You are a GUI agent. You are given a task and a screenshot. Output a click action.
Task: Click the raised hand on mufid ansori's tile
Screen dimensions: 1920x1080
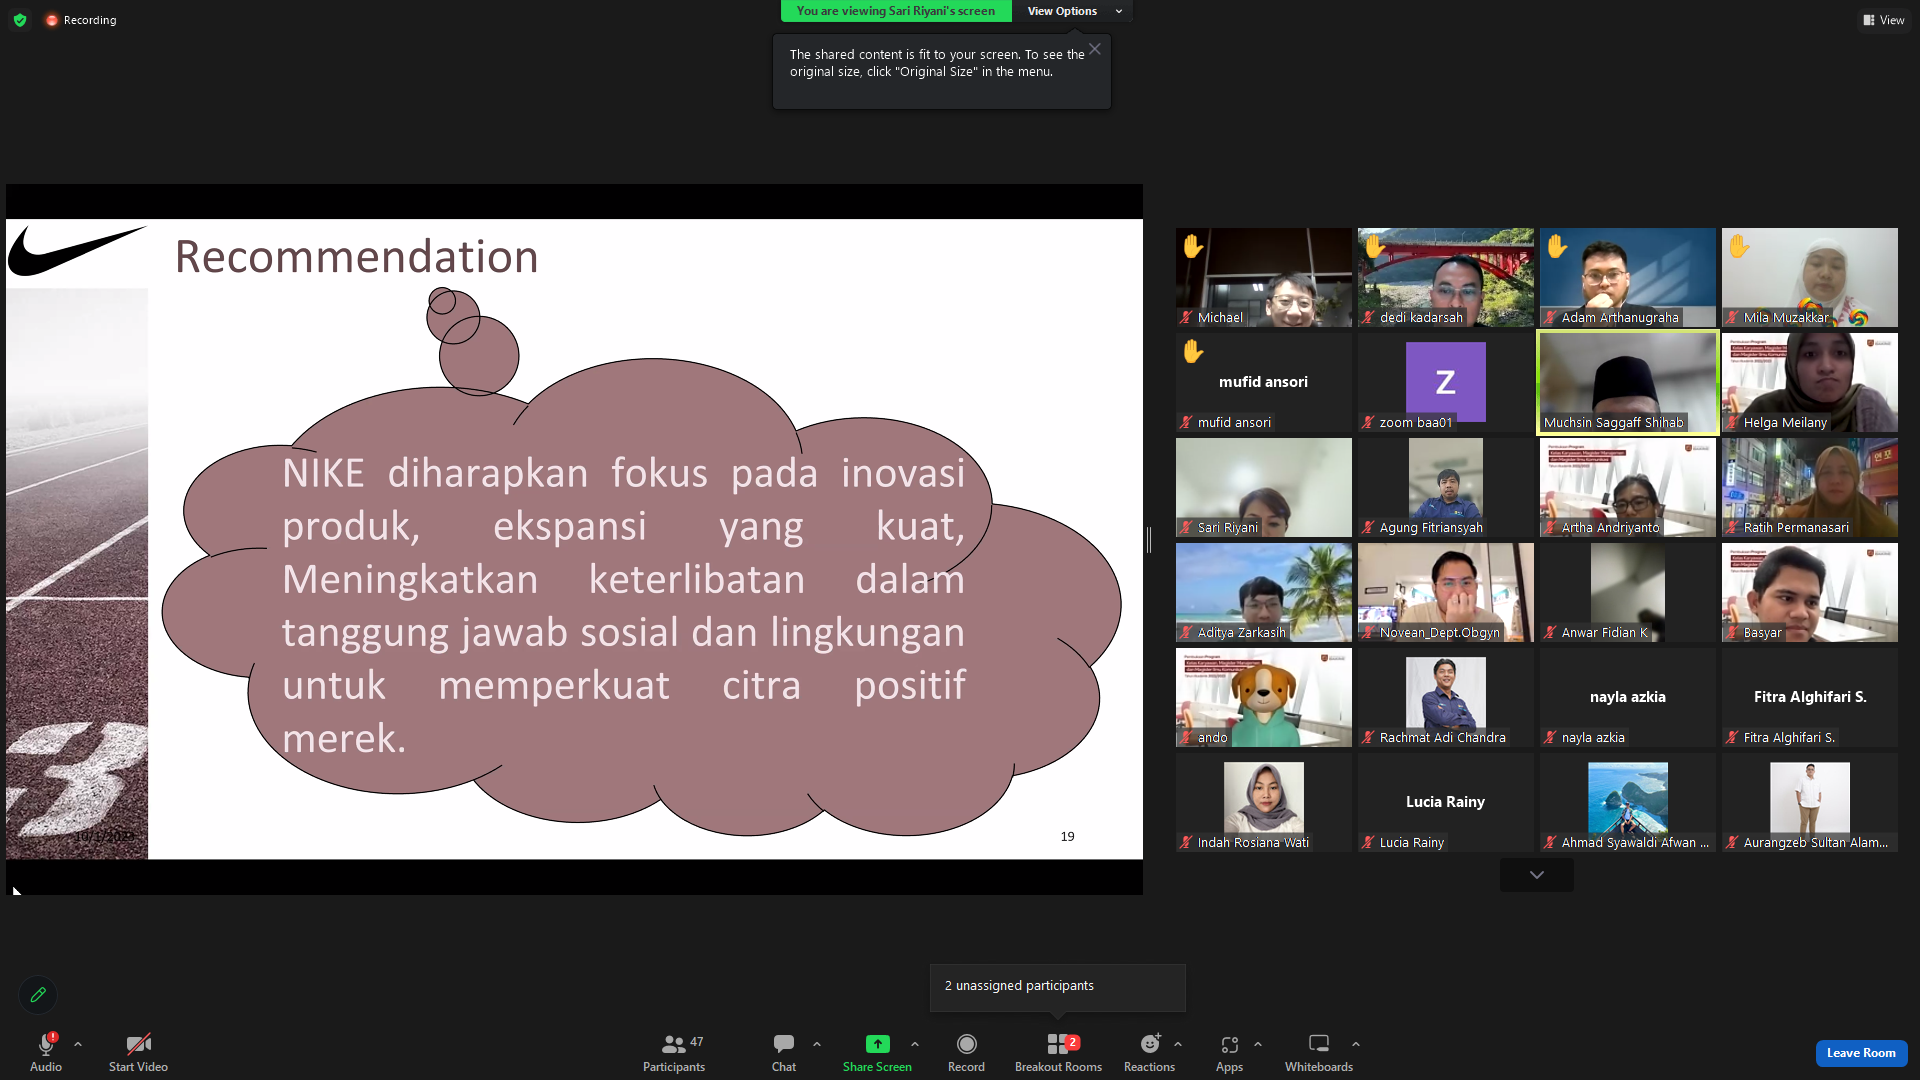1193,351
